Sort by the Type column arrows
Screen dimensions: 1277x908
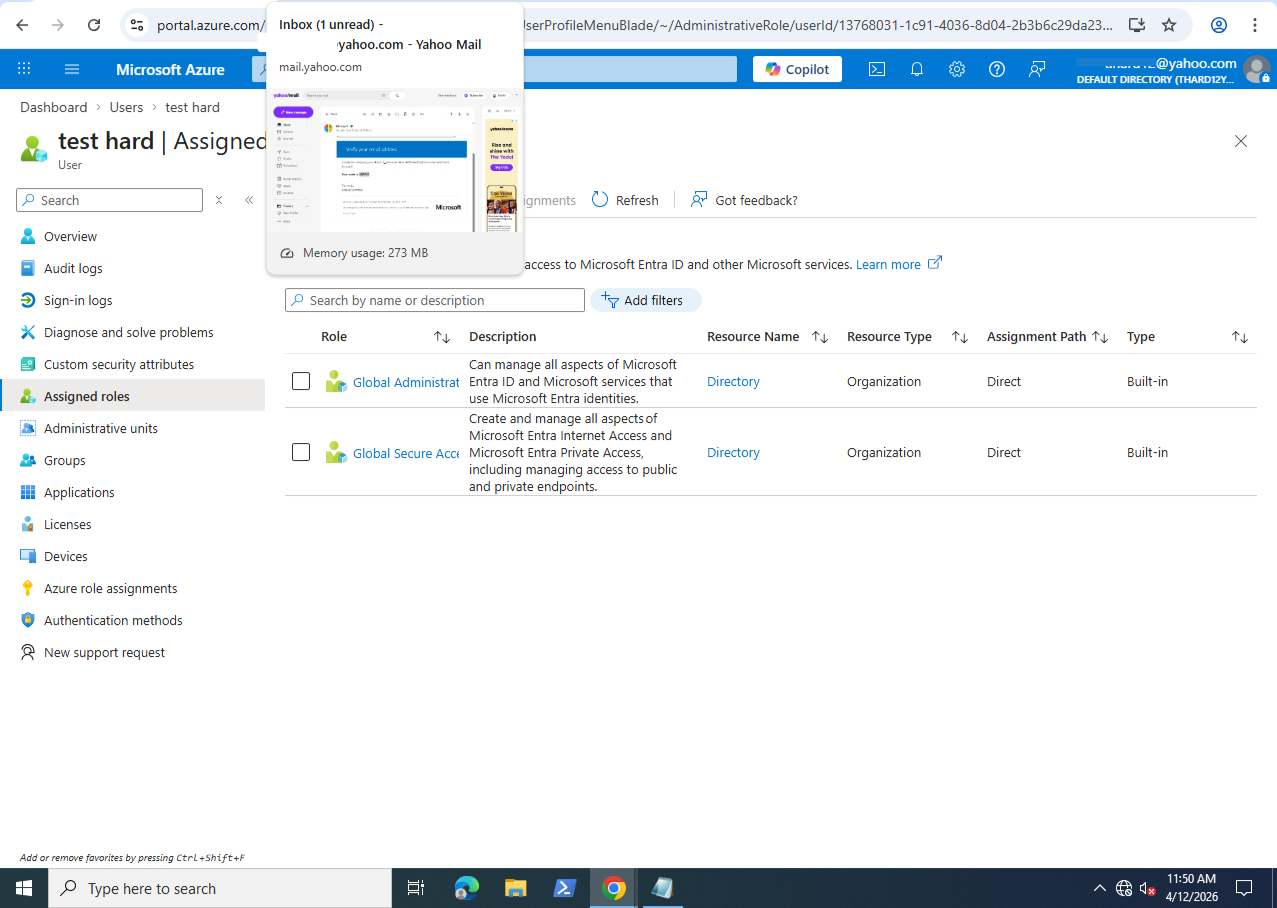tap(1240, 337)
